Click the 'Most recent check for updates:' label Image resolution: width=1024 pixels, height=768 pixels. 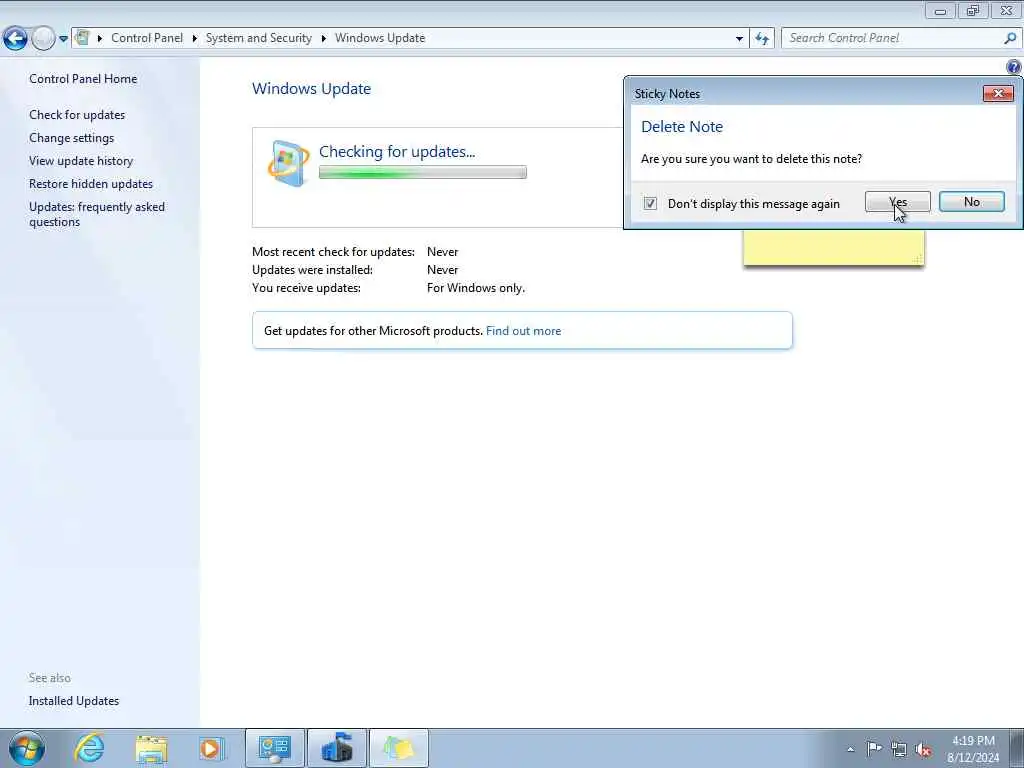(x=333, y=252)
